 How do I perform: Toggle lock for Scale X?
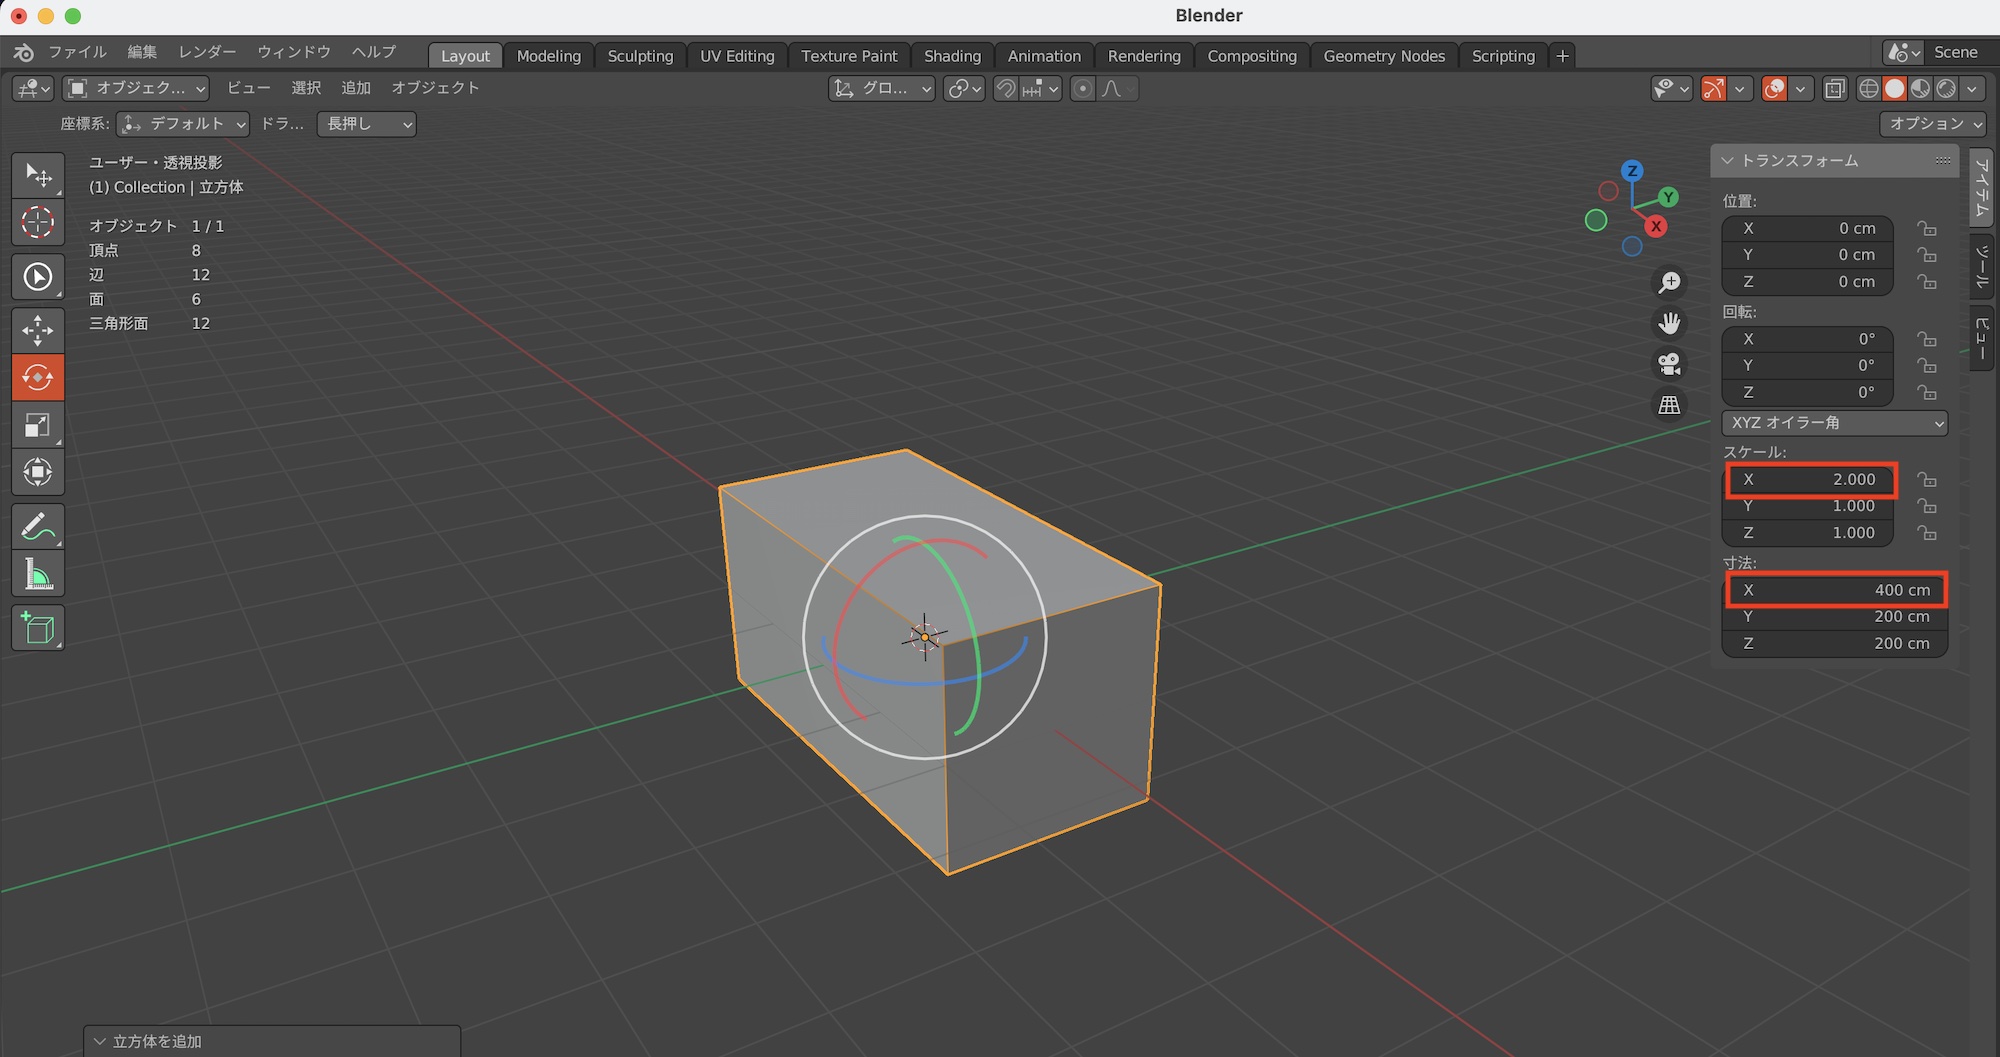(x=1926, y=480)
